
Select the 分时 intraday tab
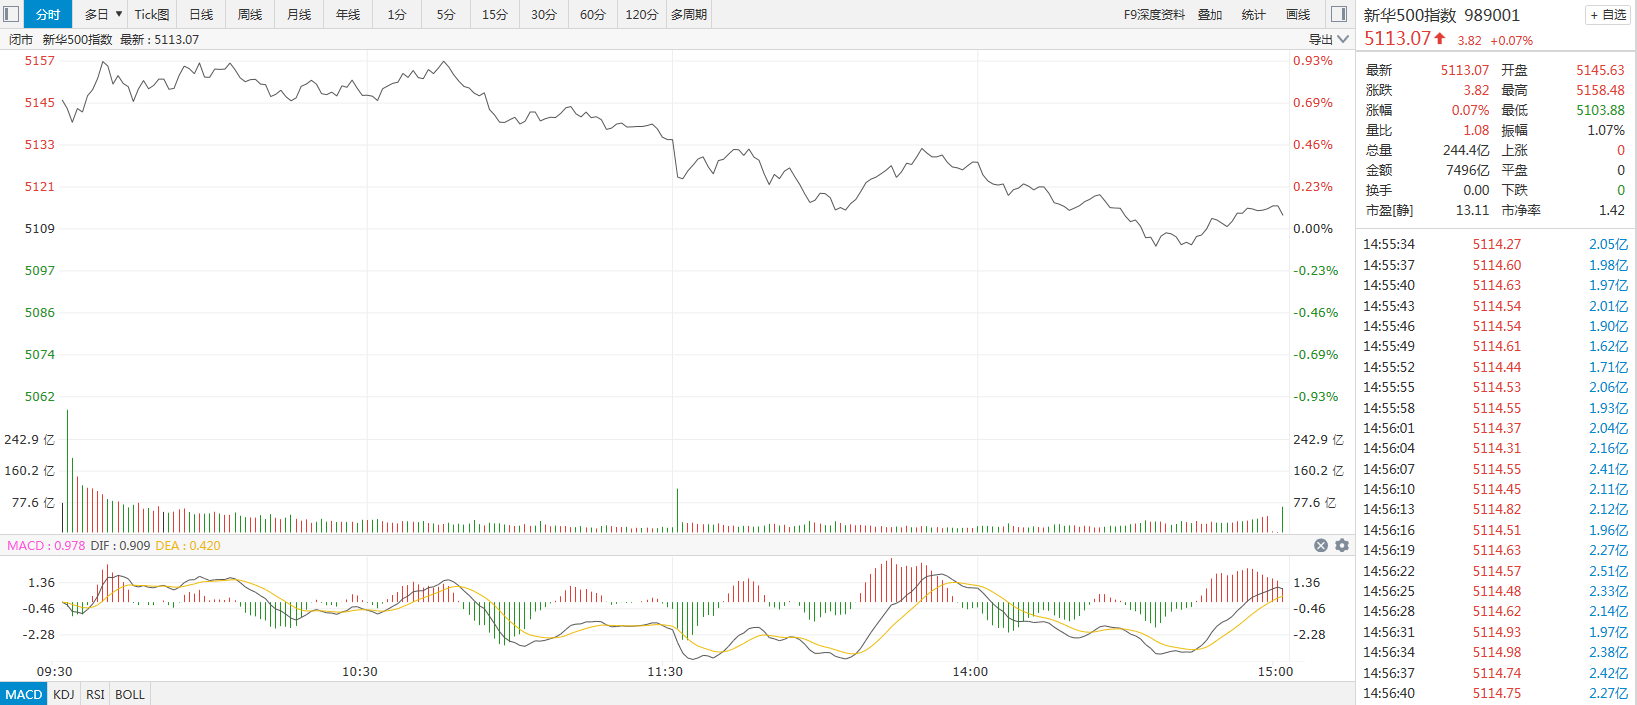48,14
